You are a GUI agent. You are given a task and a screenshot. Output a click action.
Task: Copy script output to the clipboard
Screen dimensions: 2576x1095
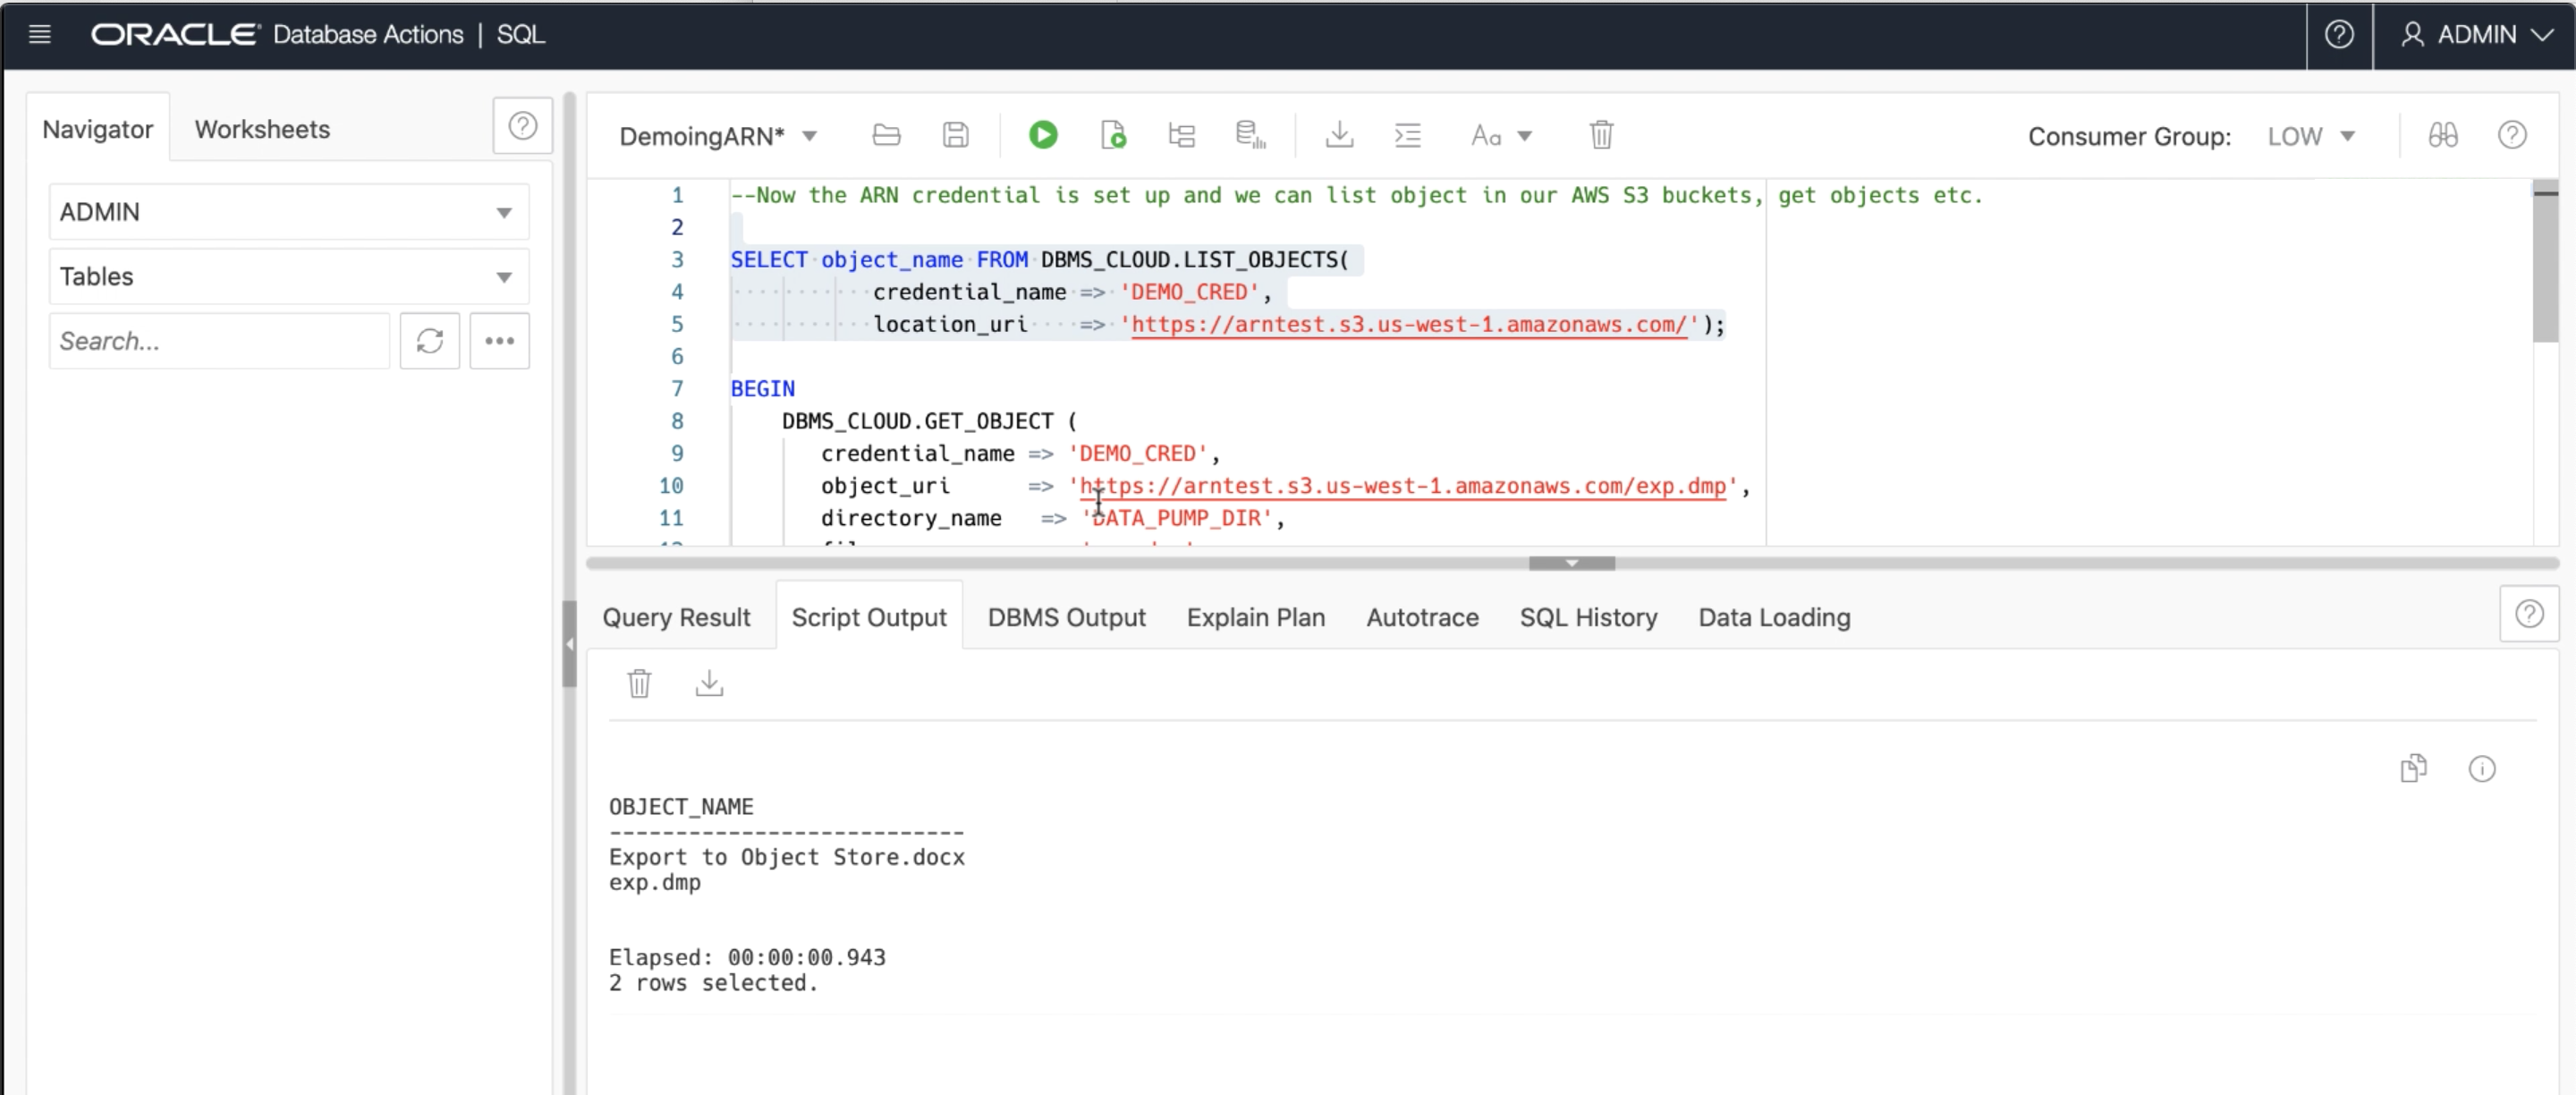click(x=2413, y=768)
